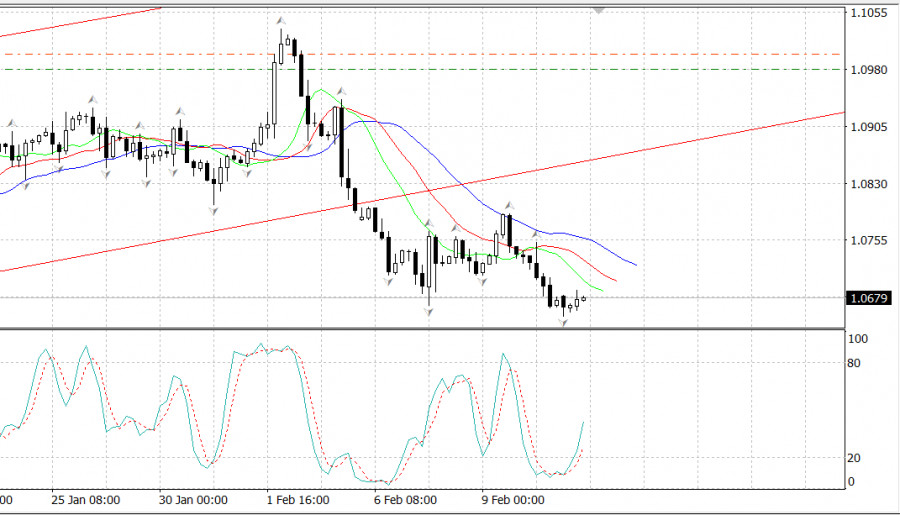Viewport: 900px width, 515px height.
Task: Click the 1.0830 price scale label
Action: tap(869, 184)
